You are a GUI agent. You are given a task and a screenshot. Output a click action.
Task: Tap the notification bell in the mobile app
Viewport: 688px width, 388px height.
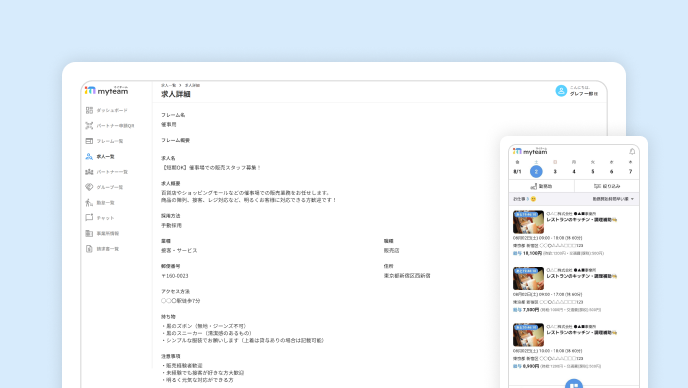coord(632,151)
